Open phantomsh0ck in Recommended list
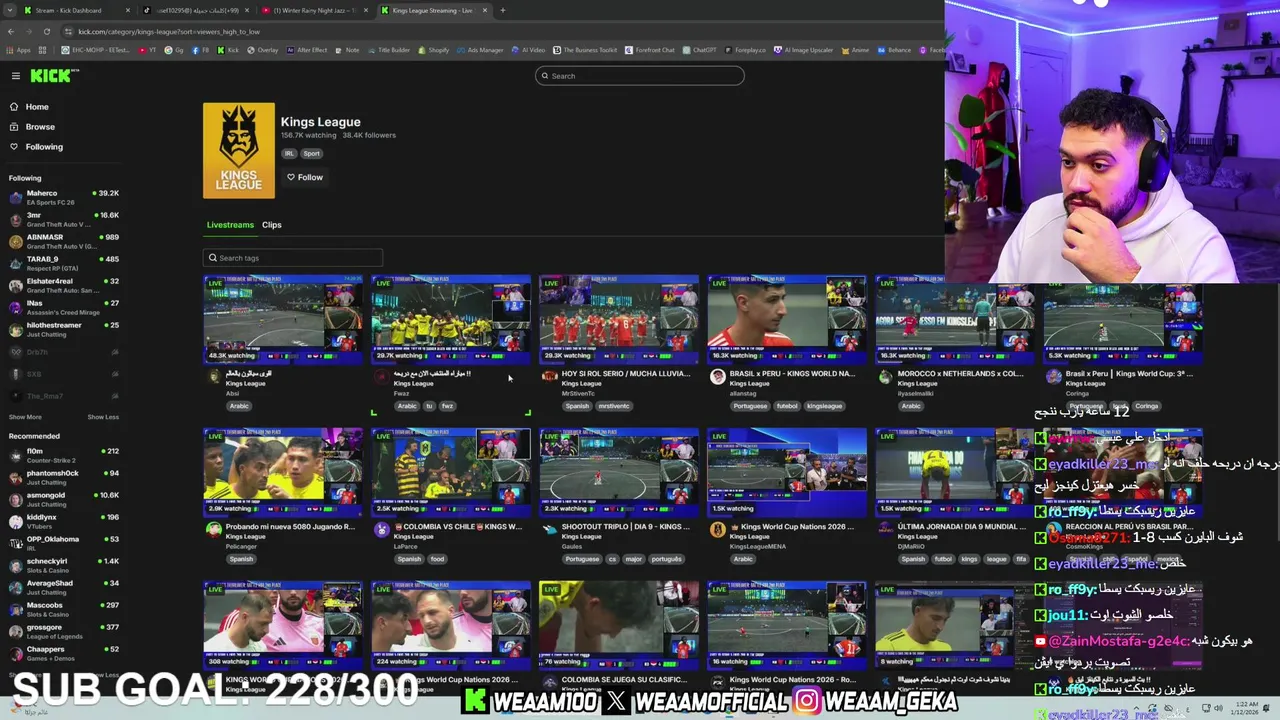This screenshot has width=1280, height=720. click(x=62, y=477)
